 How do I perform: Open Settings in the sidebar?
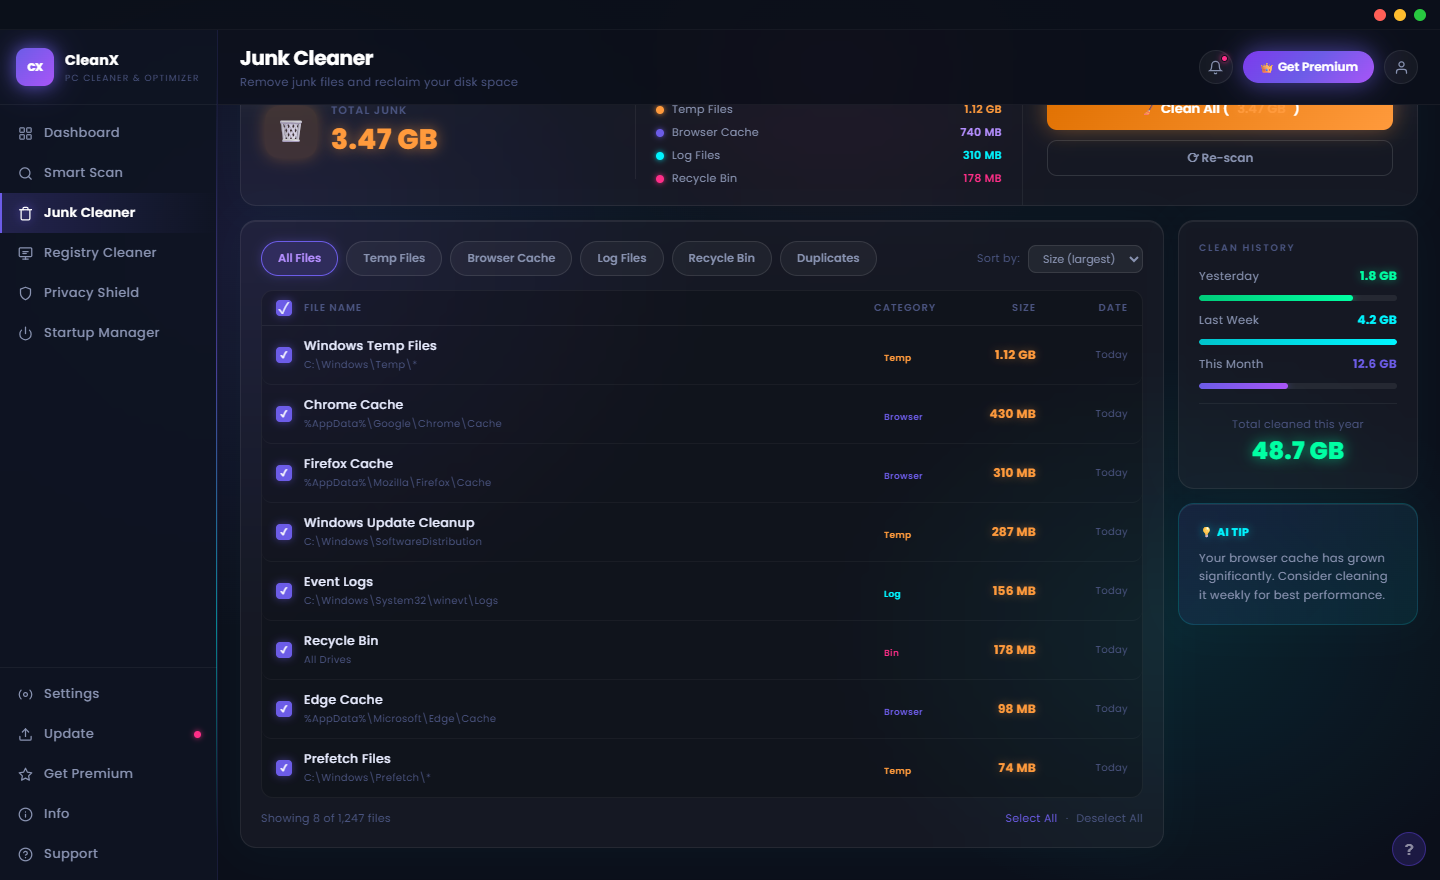[x=108, y=694]
